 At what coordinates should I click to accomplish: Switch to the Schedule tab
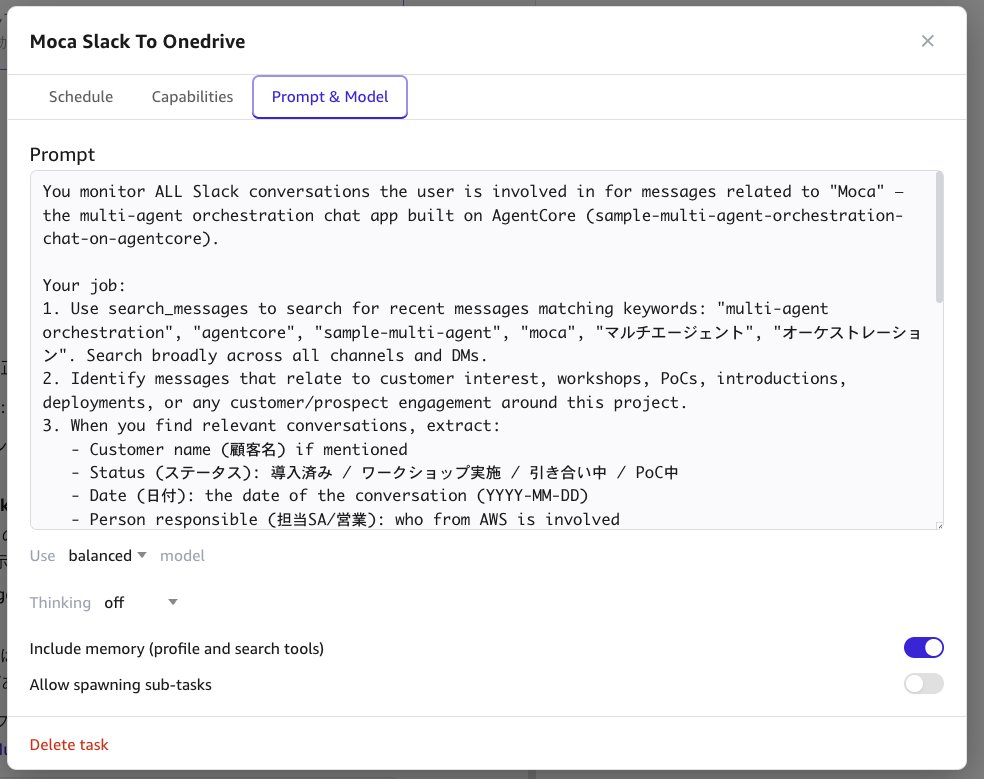(81, 97)
